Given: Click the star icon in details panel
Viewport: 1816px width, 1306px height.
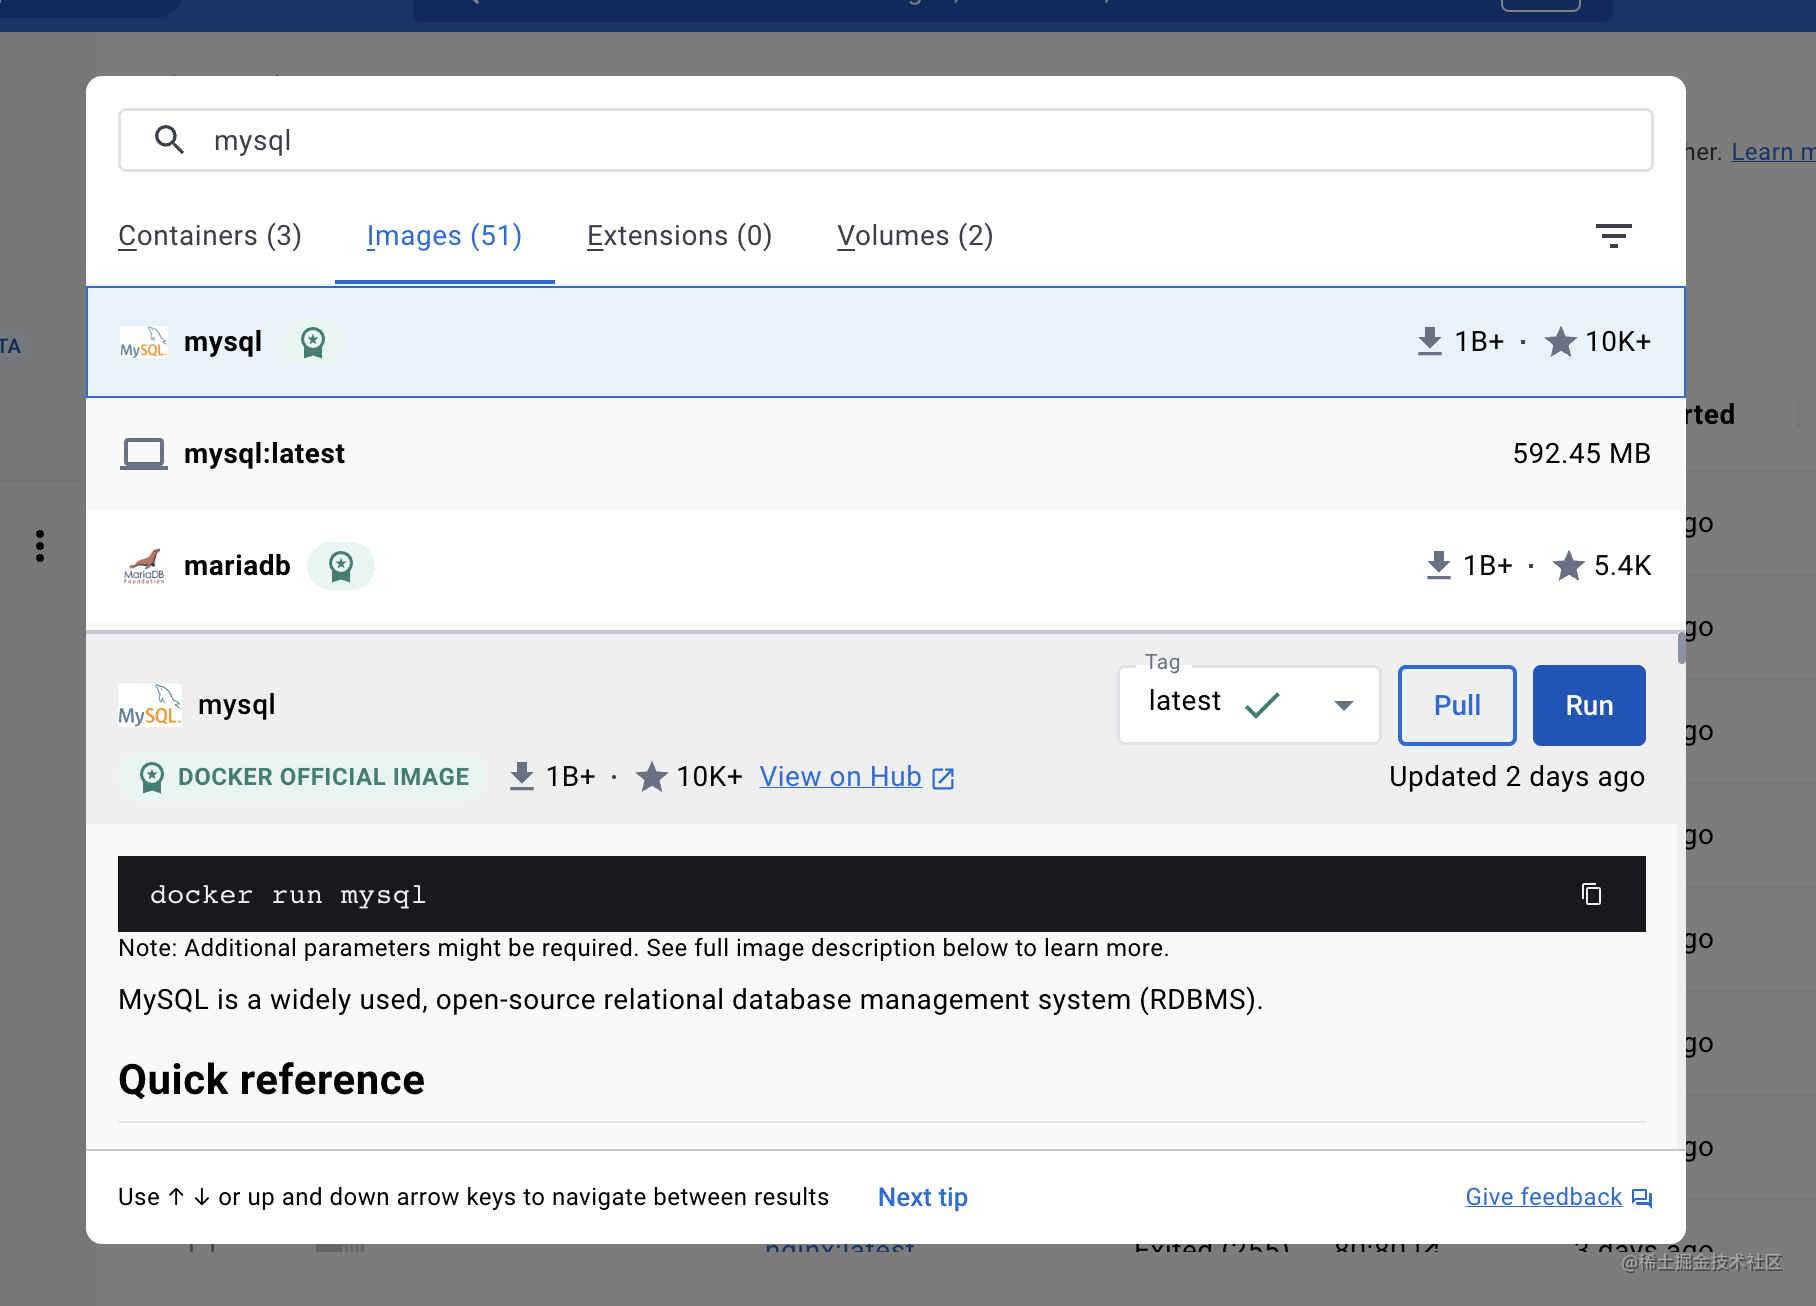Looking at the screenshot, I should 652,777.
